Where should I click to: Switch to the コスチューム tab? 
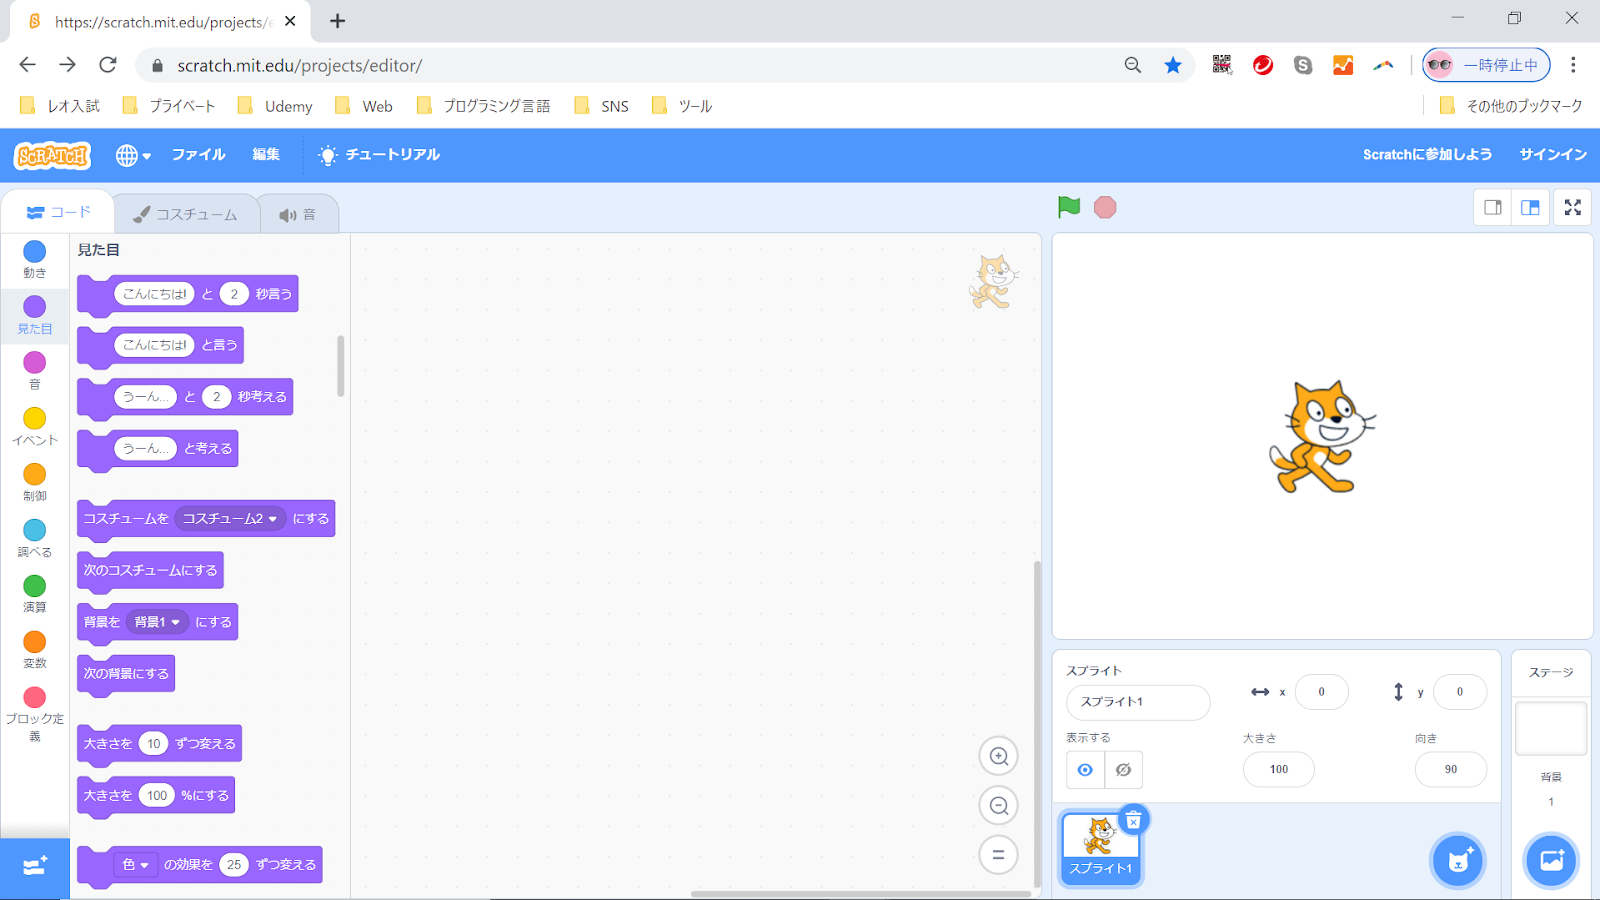coord(186,214)
